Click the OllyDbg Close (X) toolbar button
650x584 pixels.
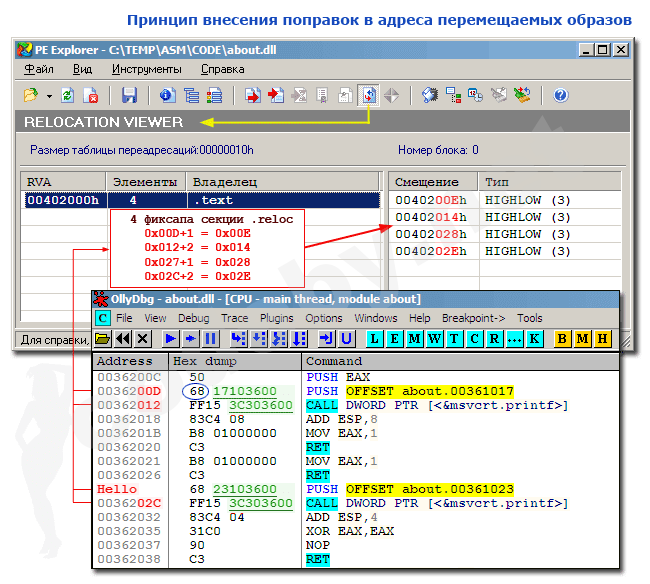pyautogui.click(x=143, y=339)
